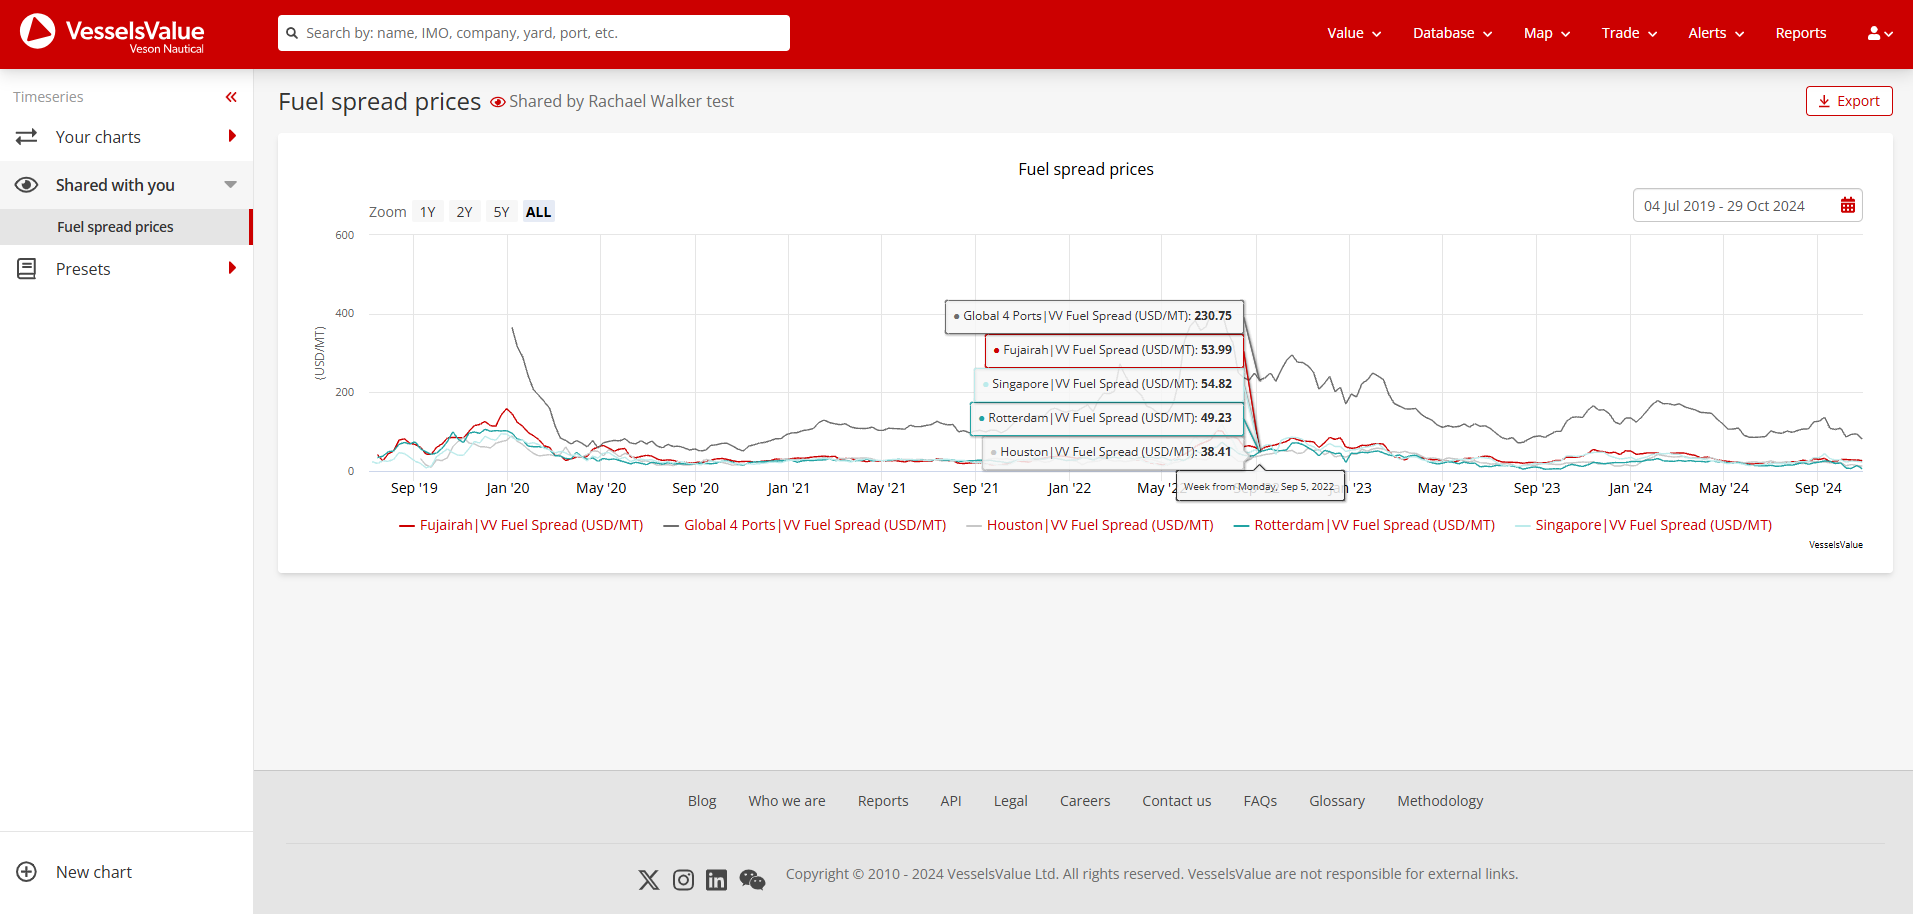
Task: Hide the Fujairah VV Fuel Spread series
Action: (x=520, y=524)
